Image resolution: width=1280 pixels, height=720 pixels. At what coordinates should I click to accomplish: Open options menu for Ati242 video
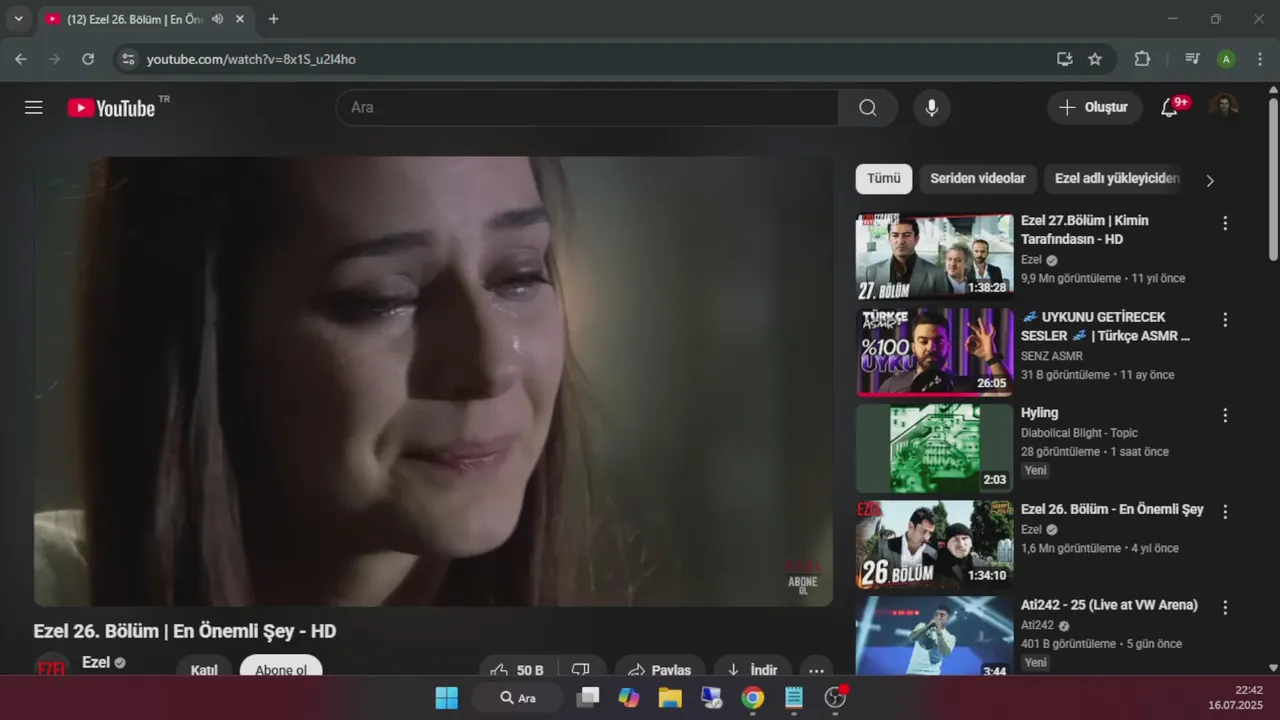point(1225,607)
